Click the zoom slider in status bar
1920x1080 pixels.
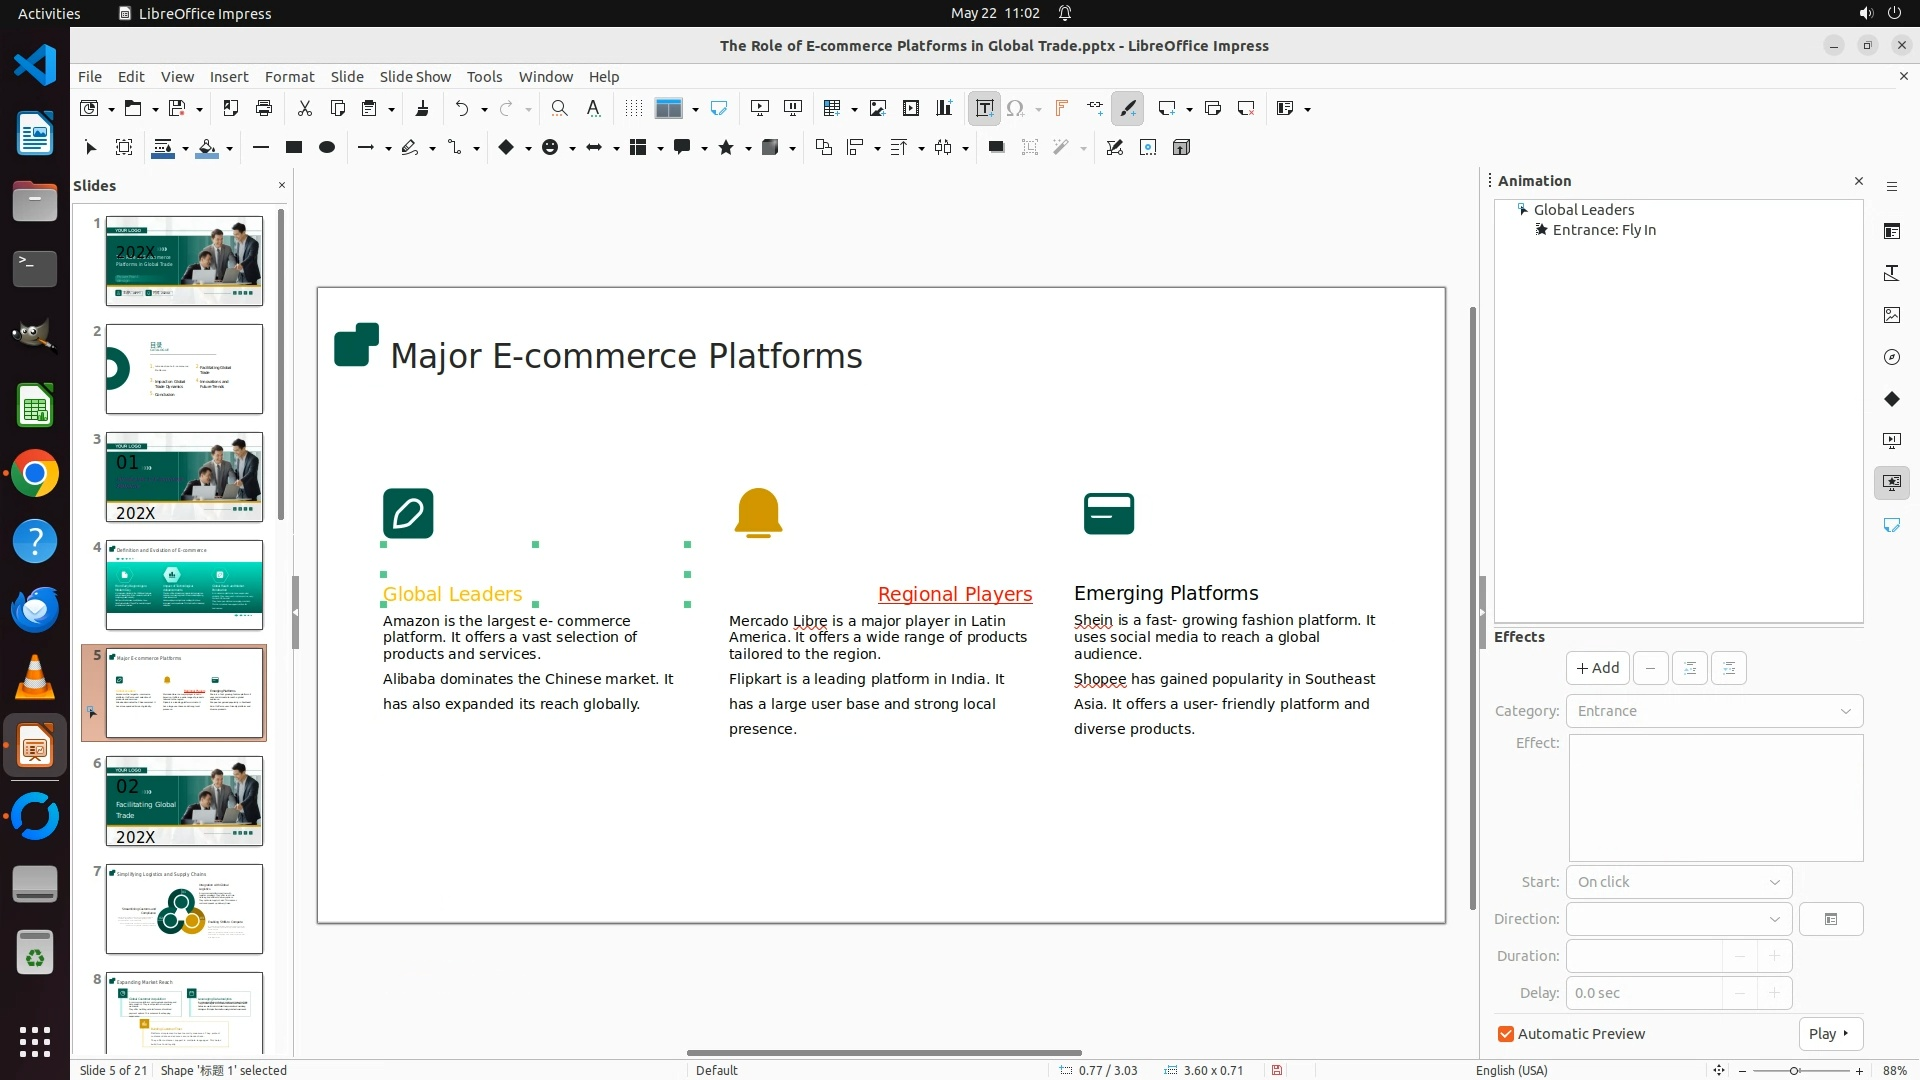click(x=1794, y=1070)
